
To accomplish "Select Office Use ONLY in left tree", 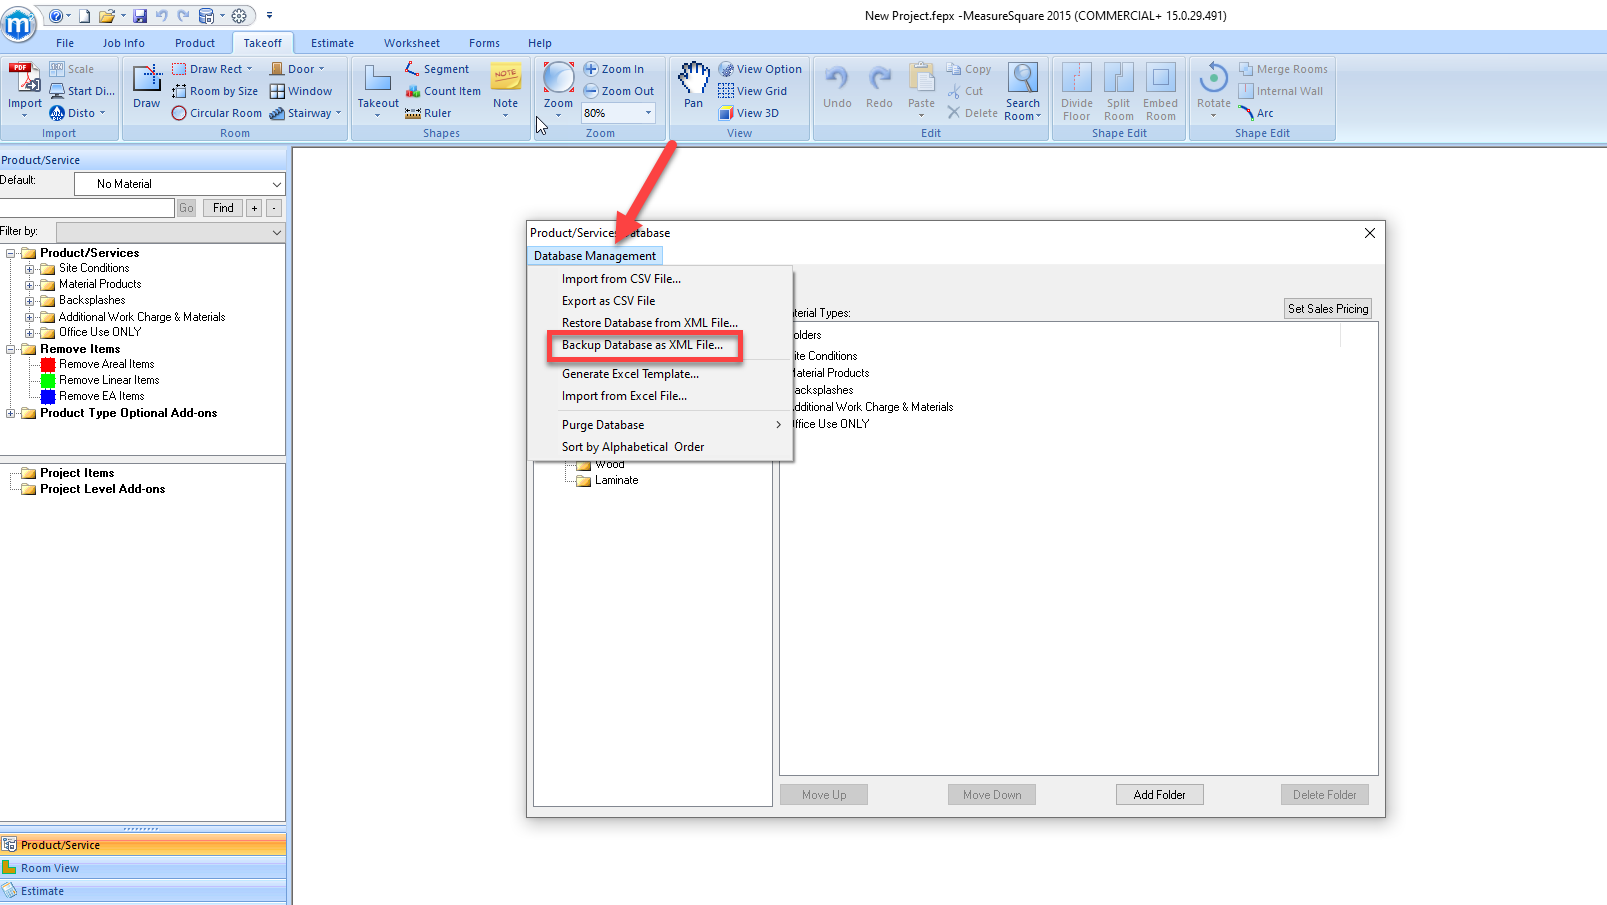I will point(100,332).
